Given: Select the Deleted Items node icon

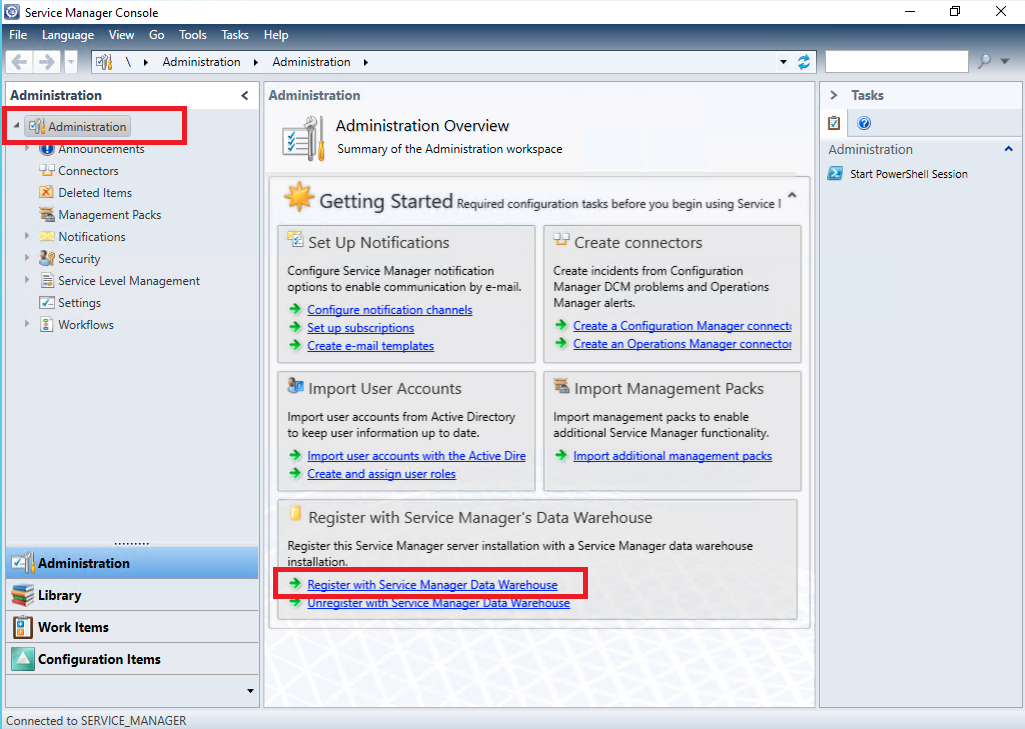Looking at the screenshot, I should [46, 193].
